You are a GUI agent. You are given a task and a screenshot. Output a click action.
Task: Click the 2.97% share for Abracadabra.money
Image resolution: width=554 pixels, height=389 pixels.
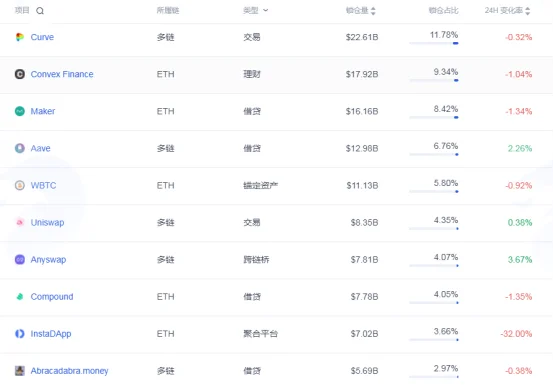coord(446,369)
